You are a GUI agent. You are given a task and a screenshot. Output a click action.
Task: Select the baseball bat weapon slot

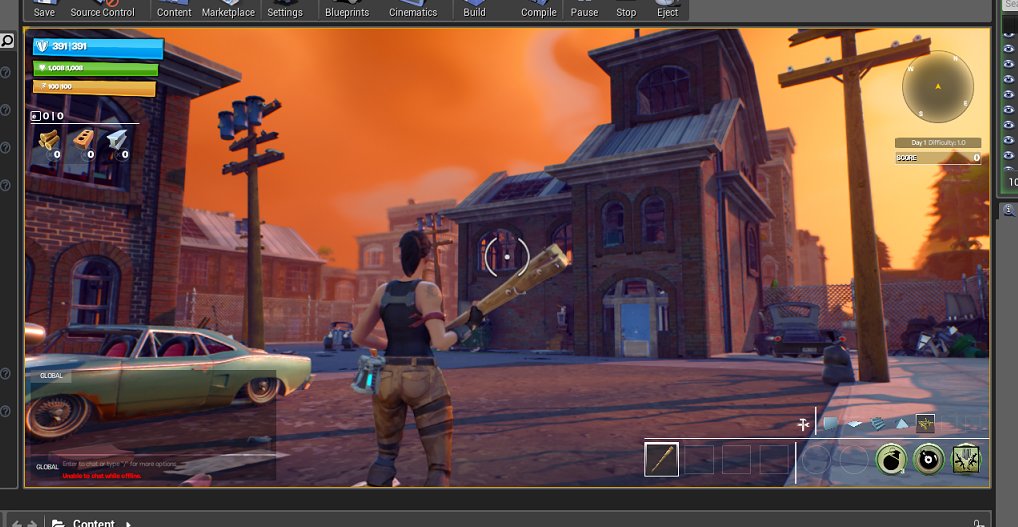662,460
